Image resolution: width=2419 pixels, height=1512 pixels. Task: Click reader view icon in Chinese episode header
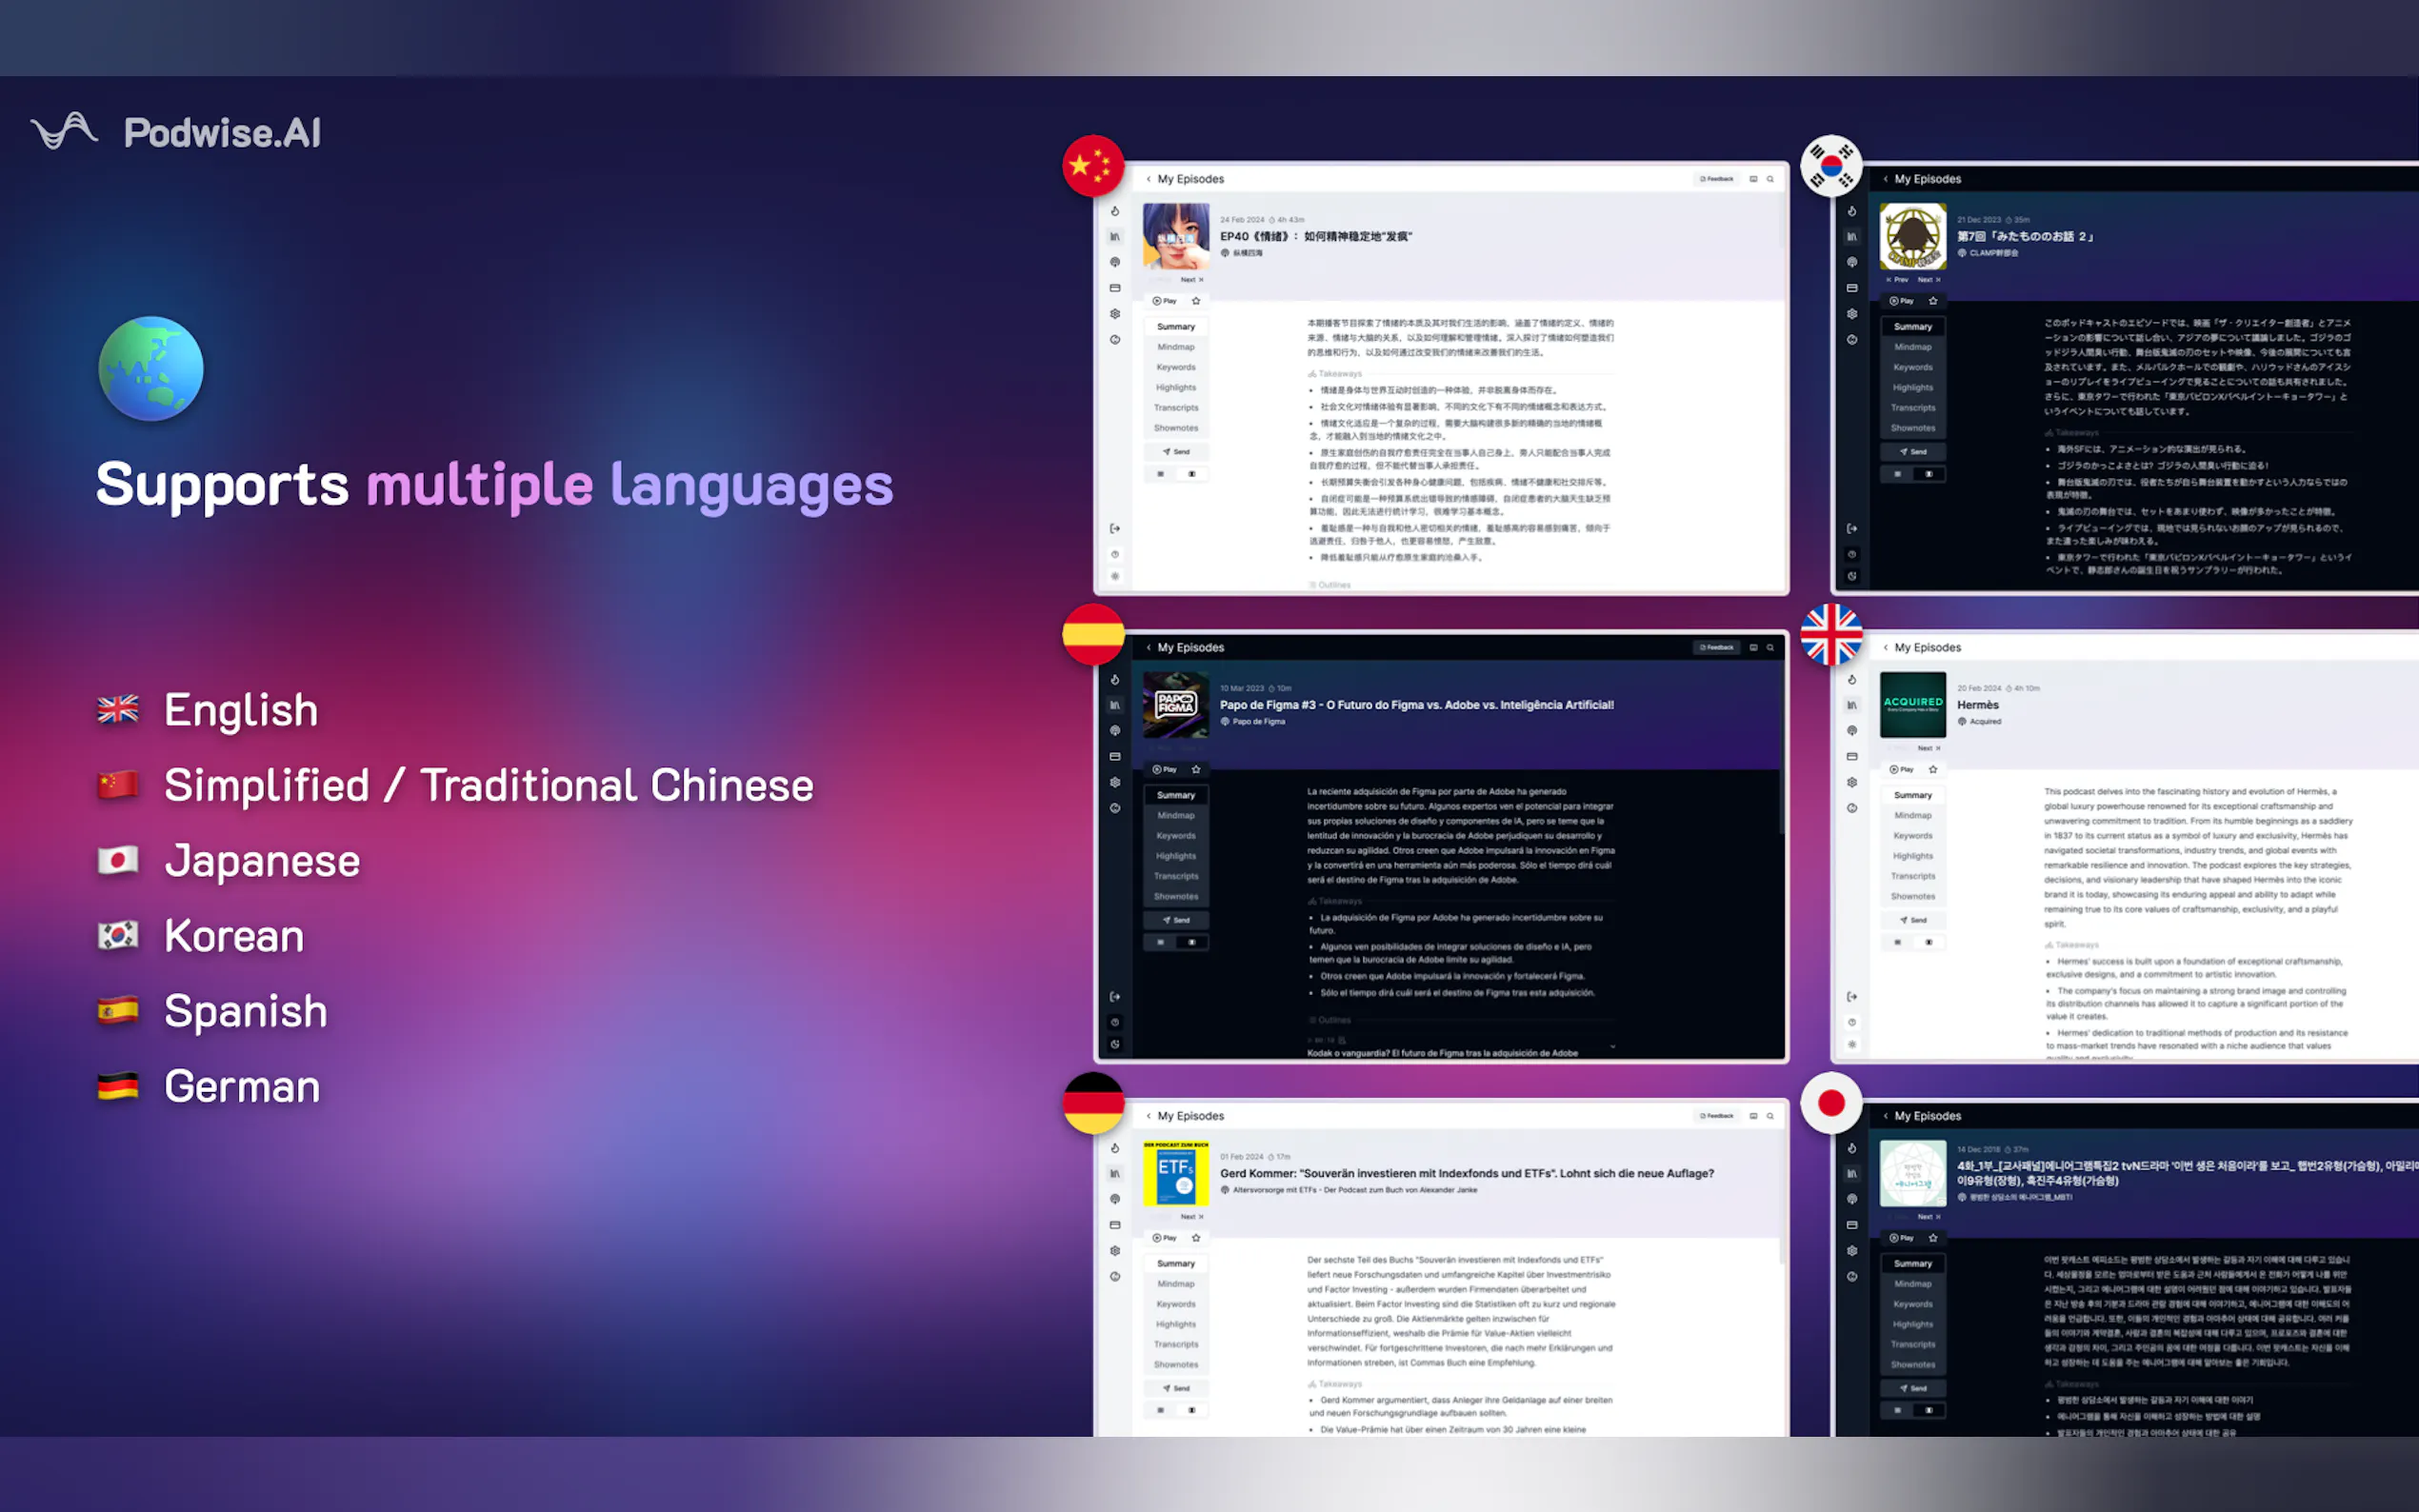pyautogui.click(x=1753, y=179)
